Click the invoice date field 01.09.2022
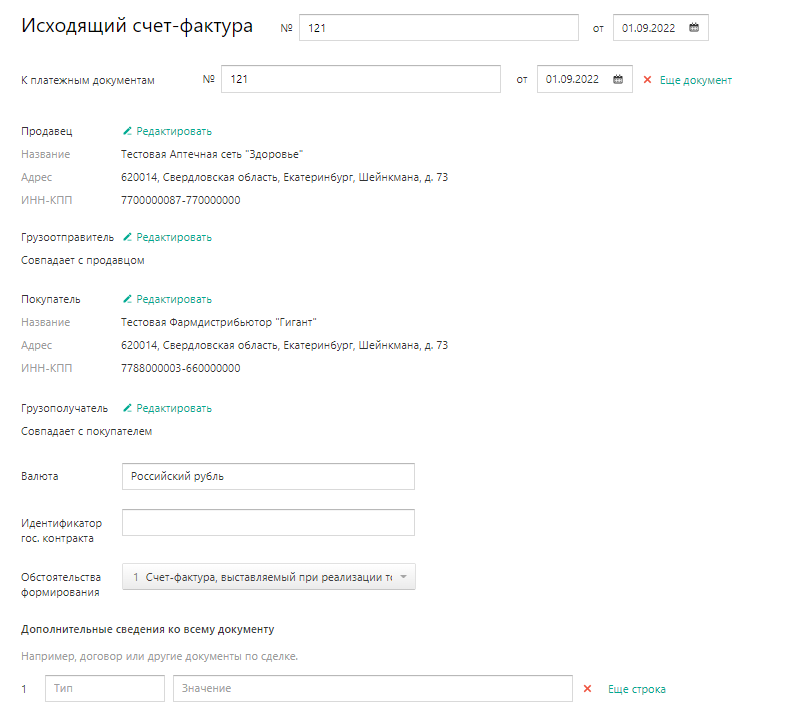Screen dimensions: 800x720 click(x=648, y=28)
